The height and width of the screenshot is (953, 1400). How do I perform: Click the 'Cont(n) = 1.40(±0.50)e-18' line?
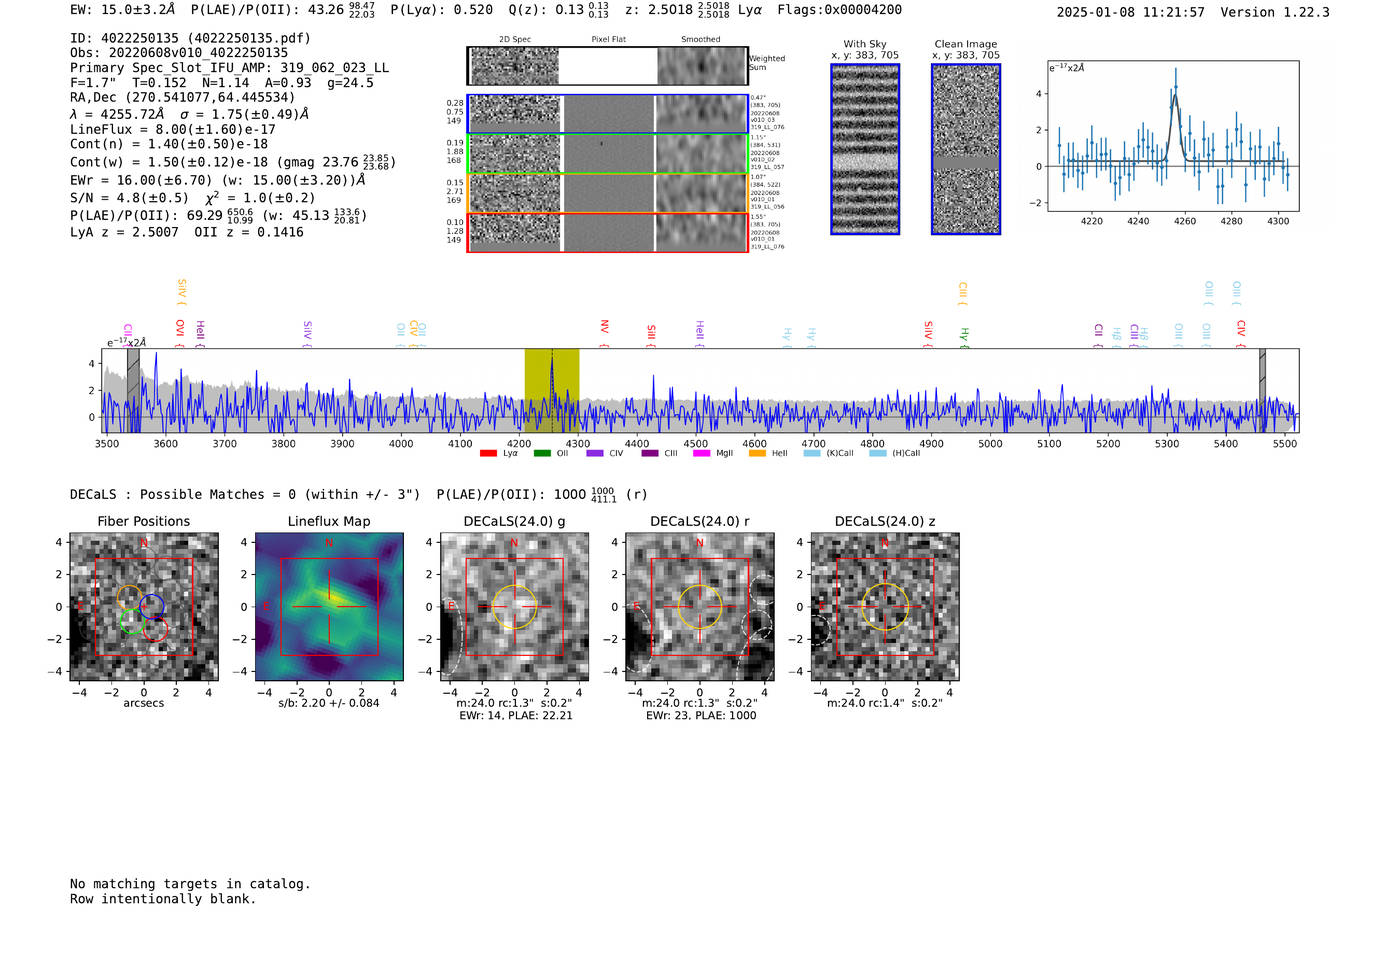click(x=169, y=144)
